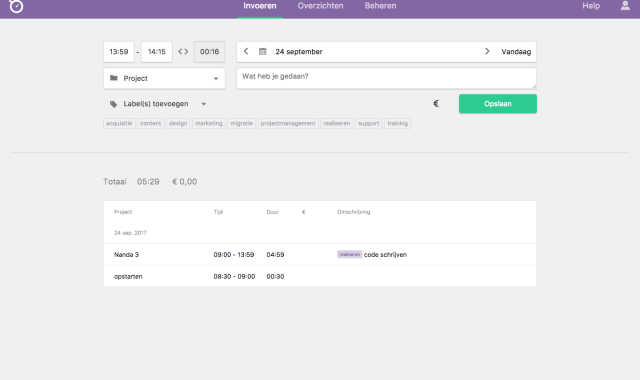Click the 00:30 duration cell
The image size is (640, 380).
pos(276,276)
